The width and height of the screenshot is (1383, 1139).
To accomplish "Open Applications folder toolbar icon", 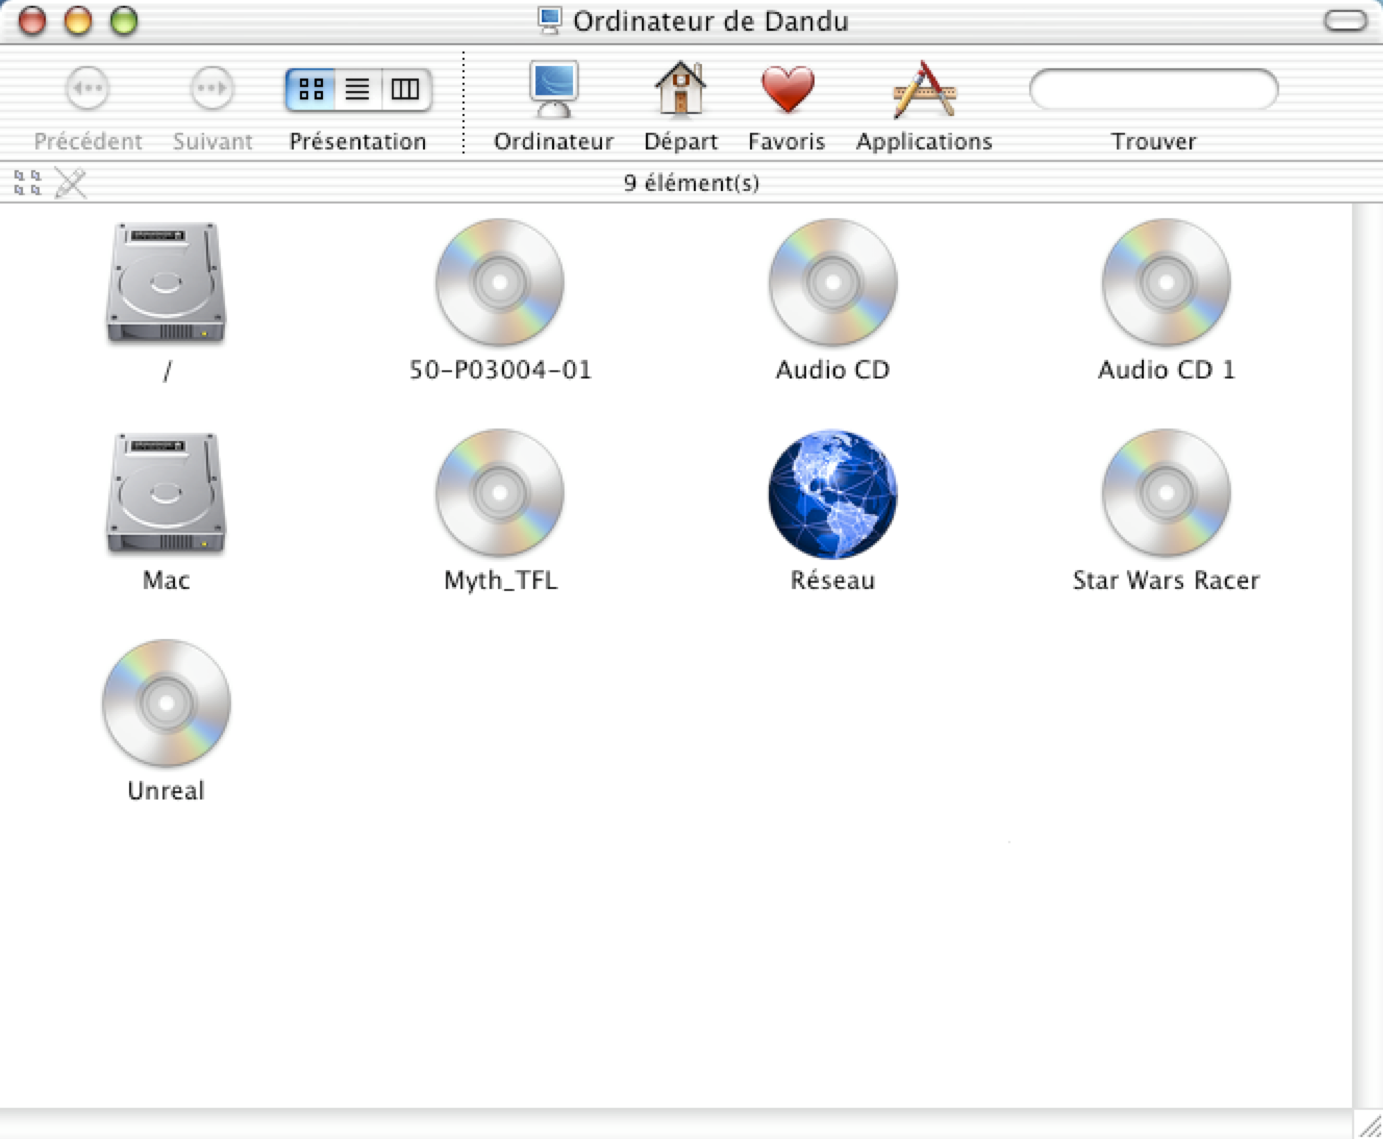I will pyautogui.click(x=924, y=89).
